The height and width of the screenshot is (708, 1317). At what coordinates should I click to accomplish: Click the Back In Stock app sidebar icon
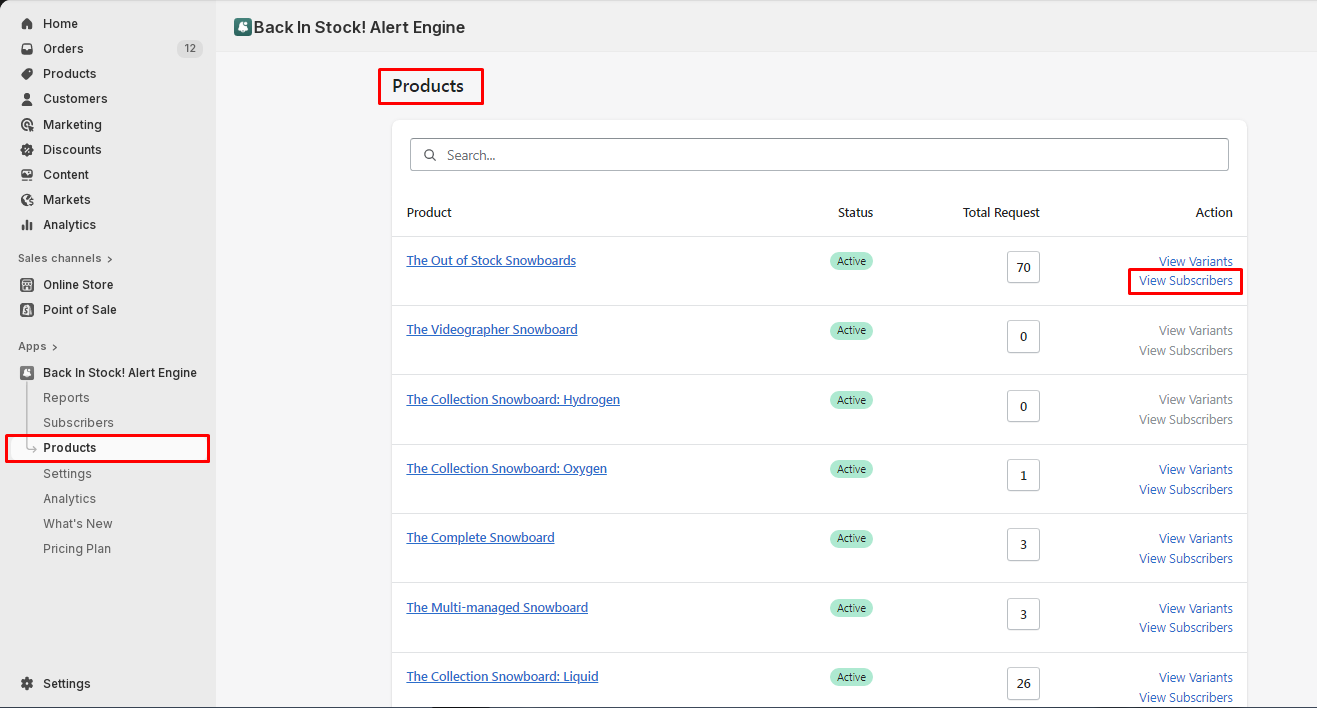pos(27,372)
